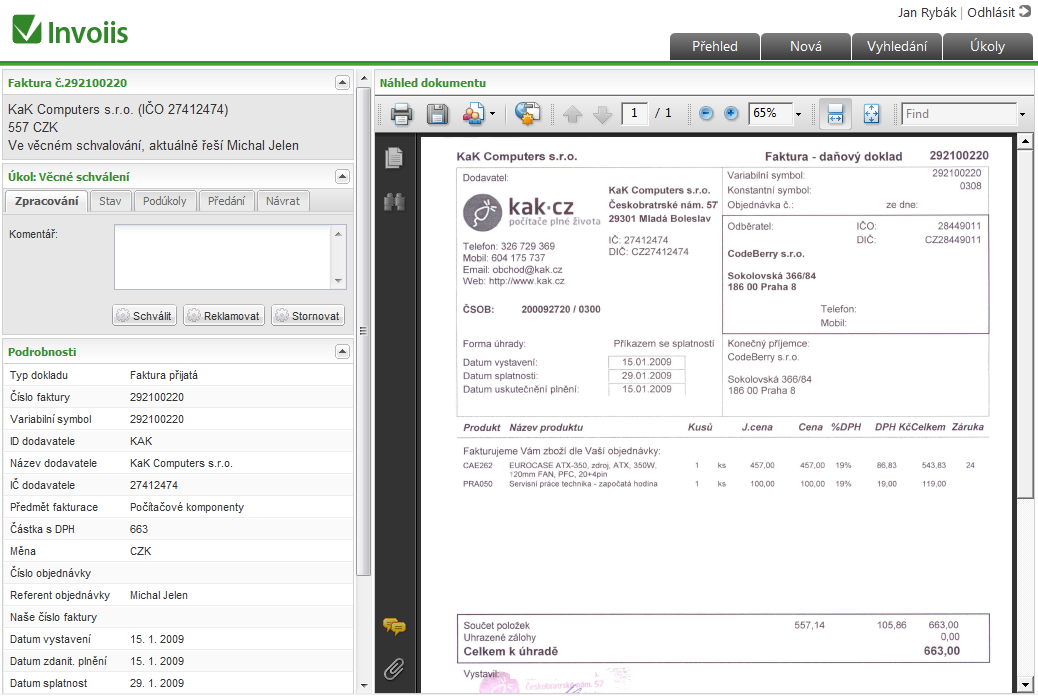Screen dimensions: 1038x696
Task: Click the Odhlásit logout link
Action: pyautogui.click(x=991, y=13)
